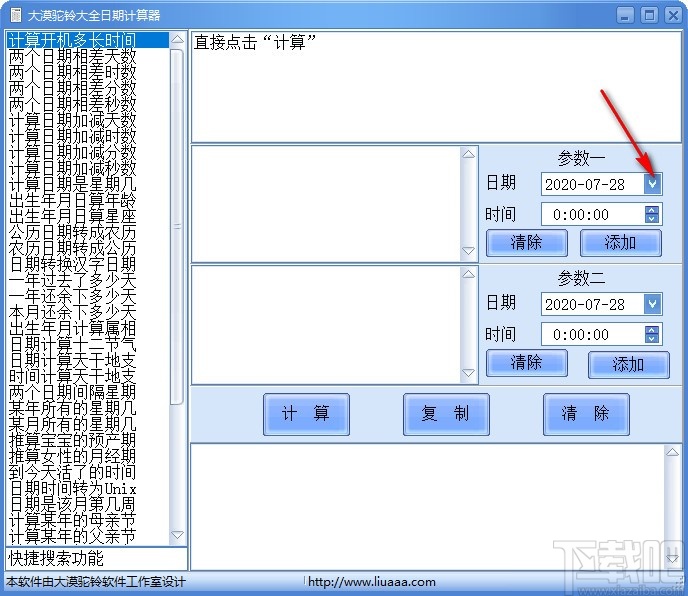The height and width of the screenshot is (596, 688).
Task: Select 推算宝宝的预产期 in the list
Action: click(87, 441)
